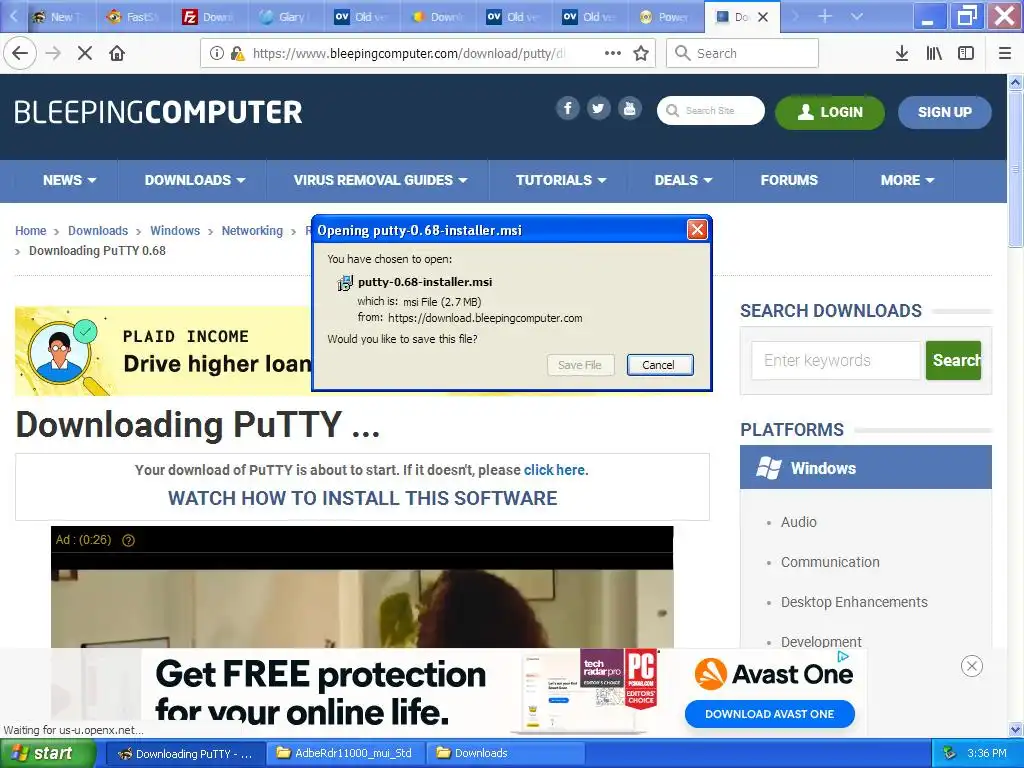1024x768 pixels.
Task: Switch to AdbeRdr11000_mui_Std taskbar folder
Action: [x=345, y=754]
